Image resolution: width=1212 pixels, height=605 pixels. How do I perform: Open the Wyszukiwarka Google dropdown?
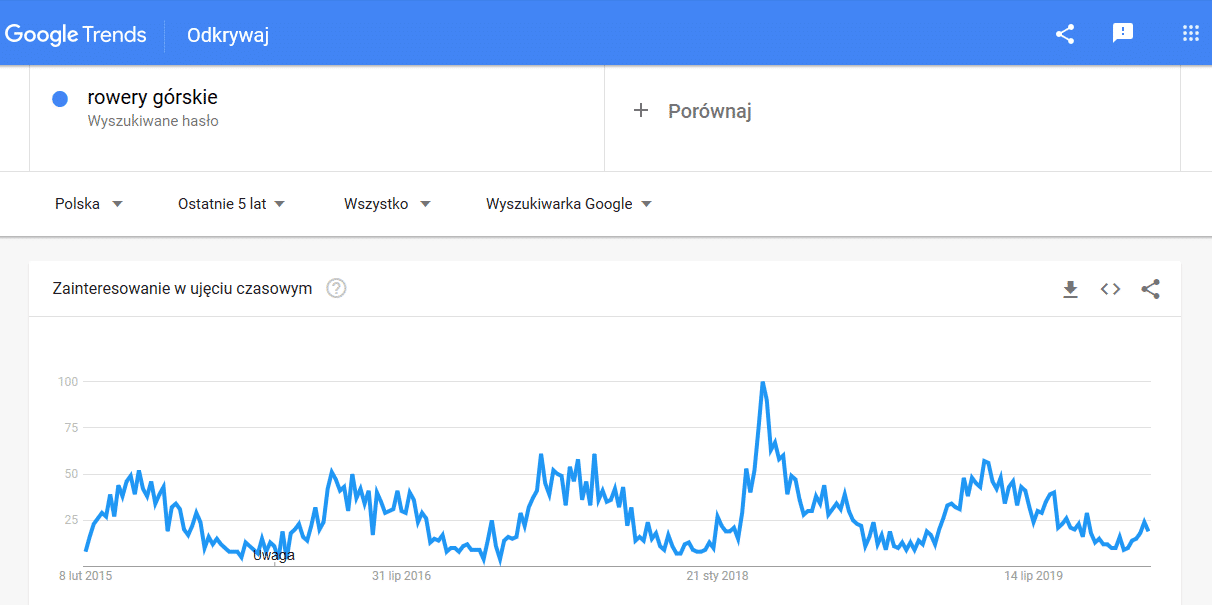pyautogui.click(x=568, y=204)
